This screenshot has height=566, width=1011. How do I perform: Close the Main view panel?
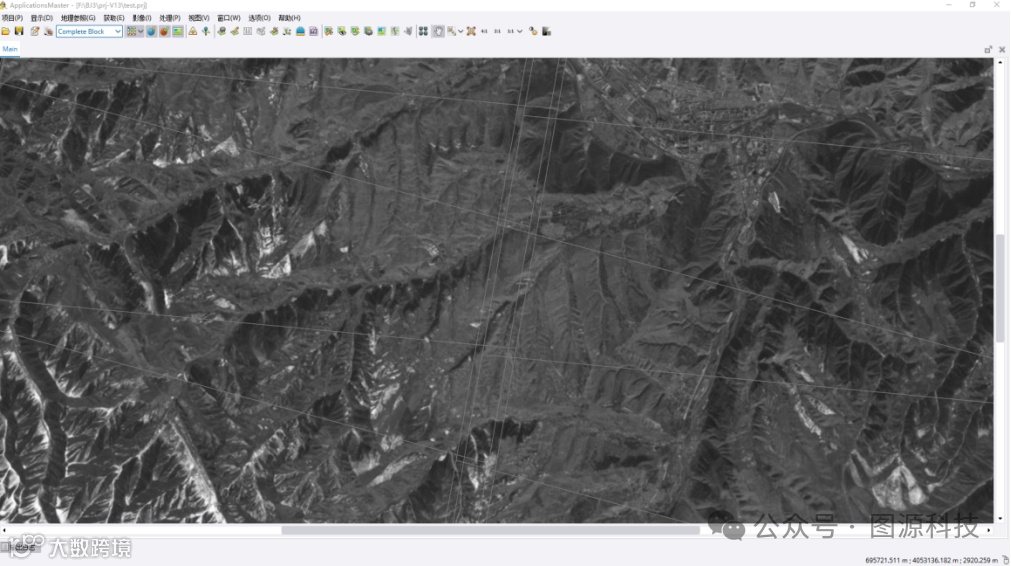click(x=1002, y=50)
